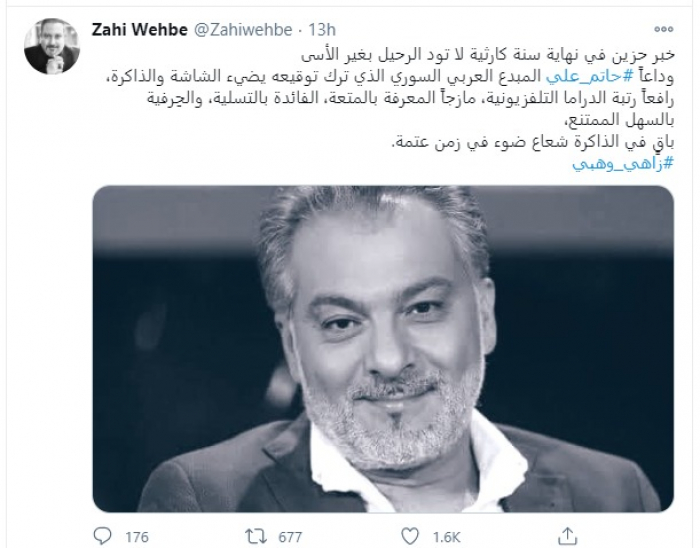Screen dimensions: 700x548
Task: Click the 1.6K likes count
Action: click(x=446, y=536)
